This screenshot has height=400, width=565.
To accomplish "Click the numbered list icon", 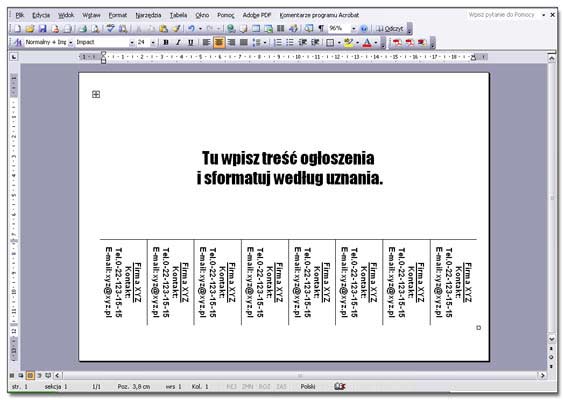I will point(278,43).
